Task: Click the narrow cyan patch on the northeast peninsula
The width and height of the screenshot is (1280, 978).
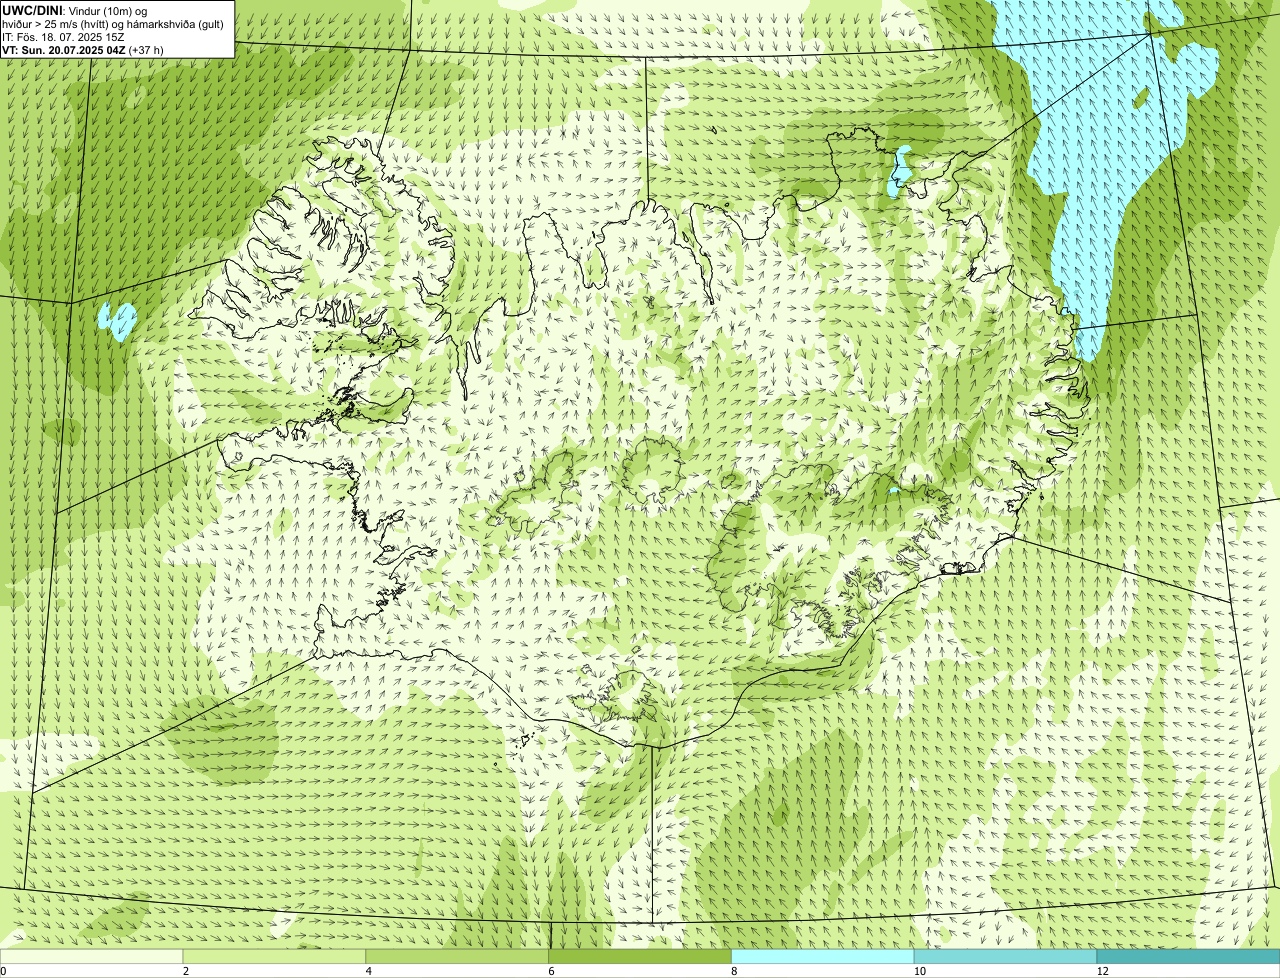Action: (900, 171)
